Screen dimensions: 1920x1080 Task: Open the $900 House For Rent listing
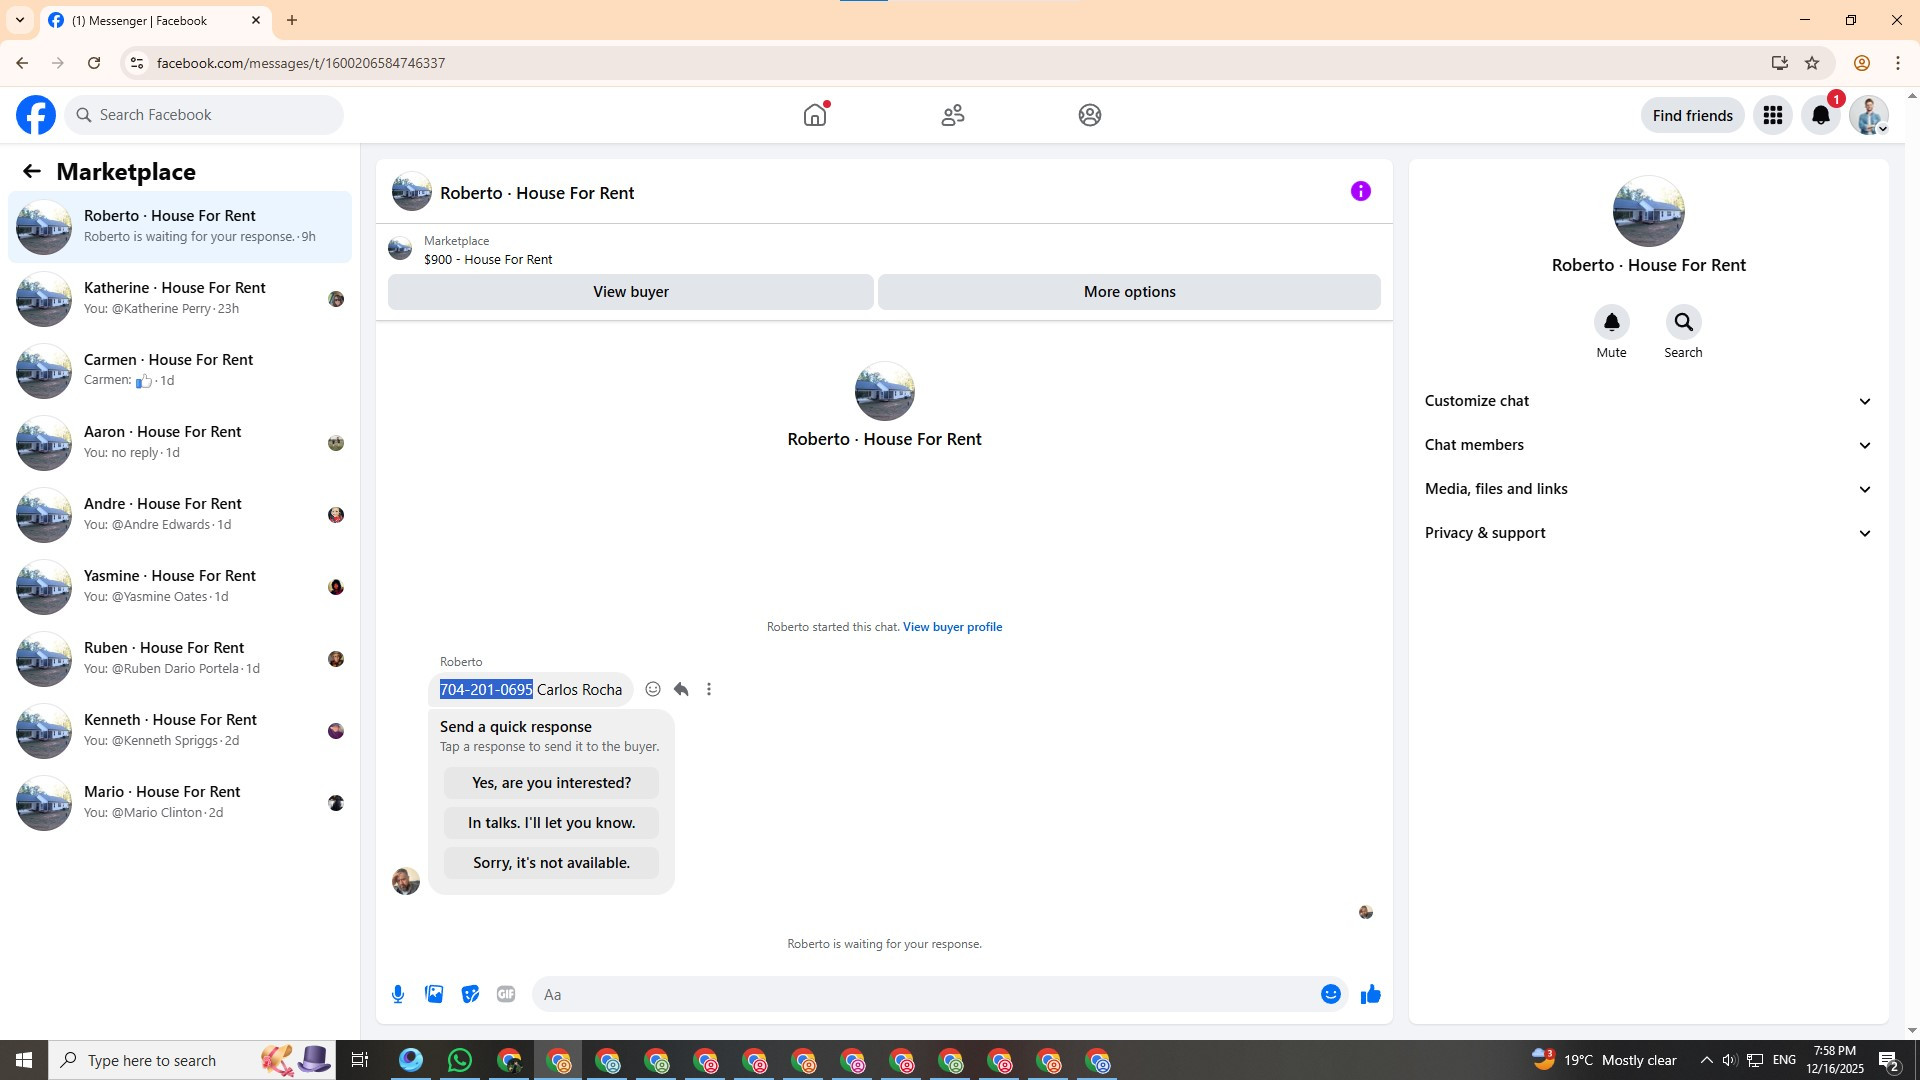click(488, 259)
